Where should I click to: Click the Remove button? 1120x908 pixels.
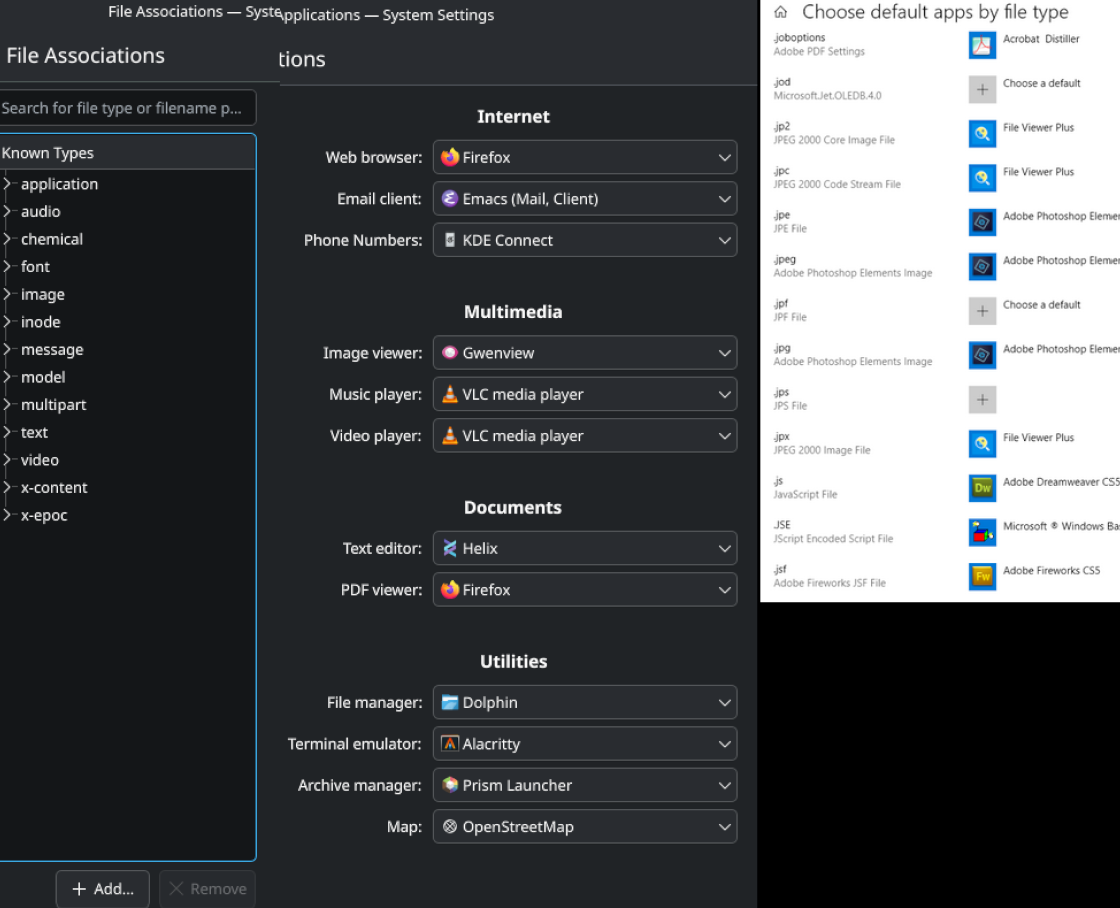click(207, 889)
